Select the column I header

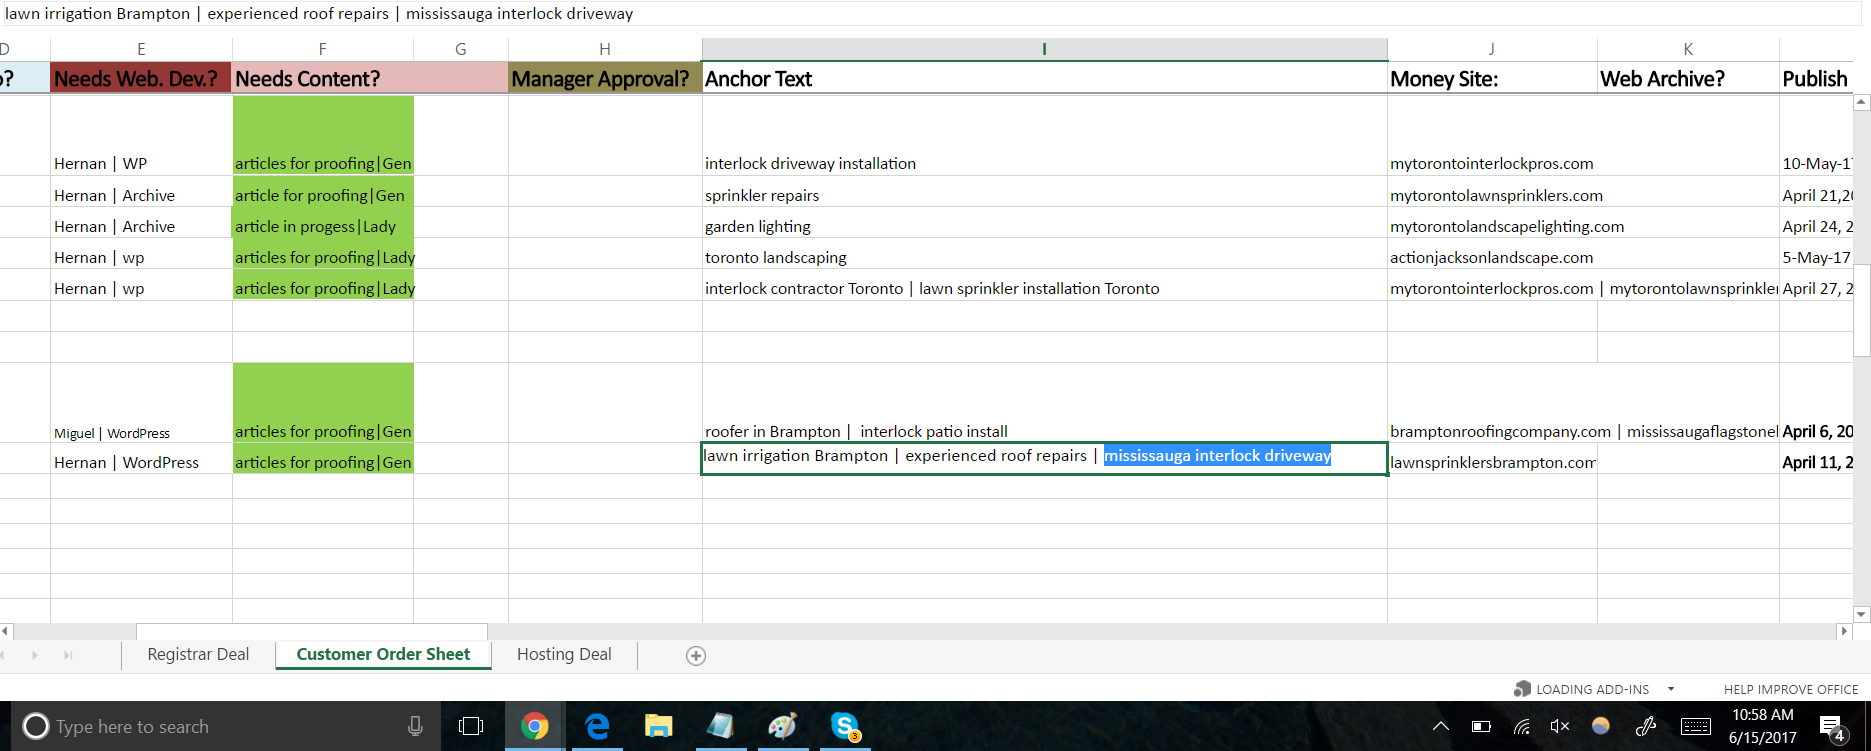tap(1044, 49)
